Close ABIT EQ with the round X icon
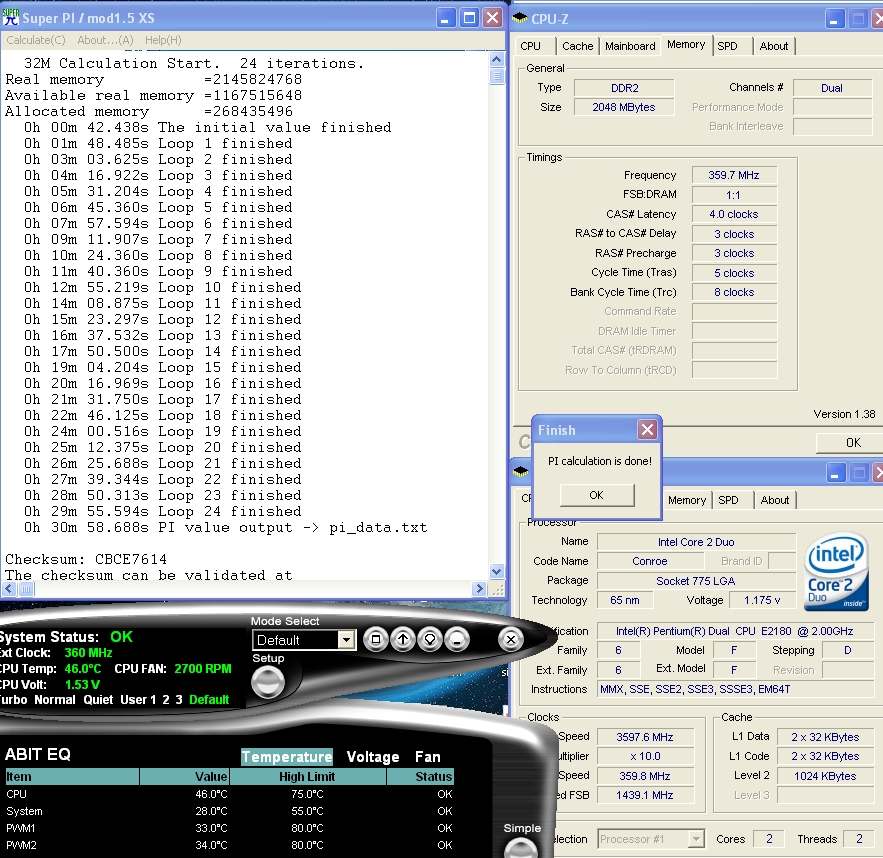Viewport: 883px width, 858px height. (511, 640)
